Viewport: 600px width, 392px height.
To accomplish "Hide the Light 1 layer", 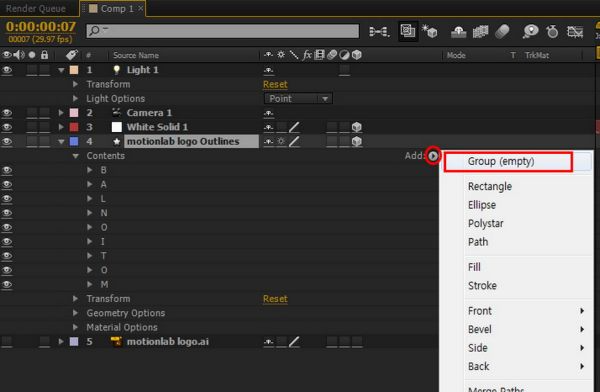I will 7,70.
